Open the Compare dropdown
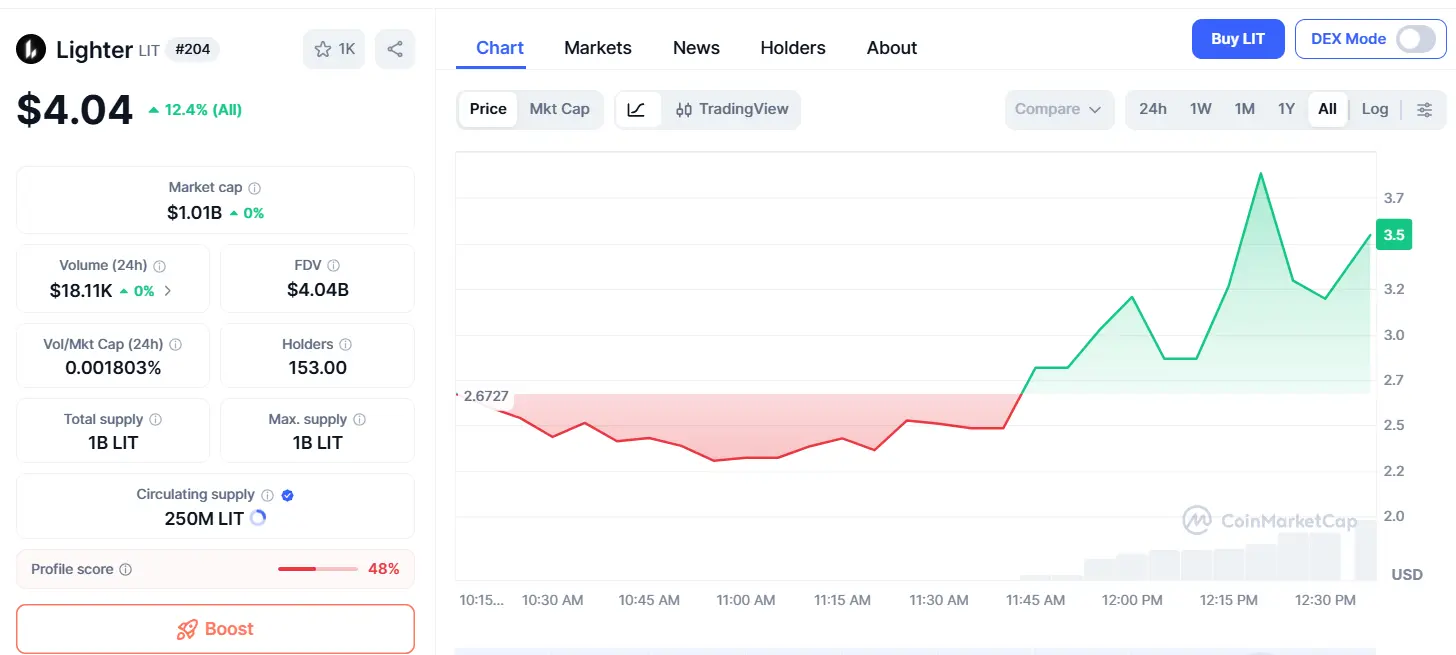 click(x=1059, y=109)
